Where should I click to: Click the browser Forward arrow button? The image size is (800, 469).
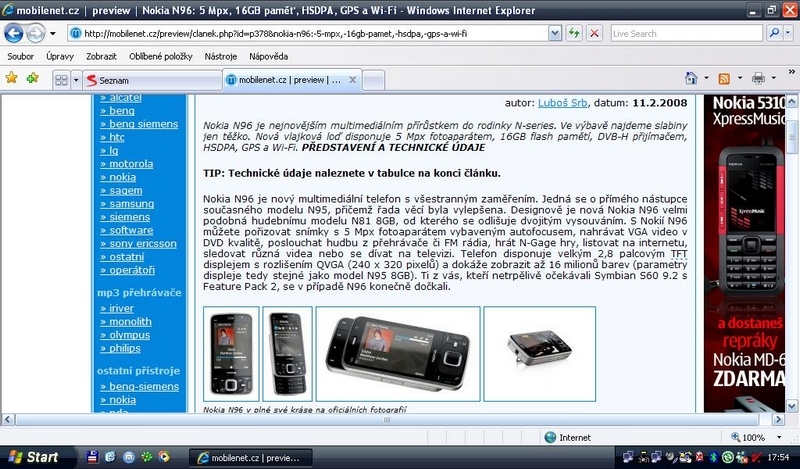35,34
